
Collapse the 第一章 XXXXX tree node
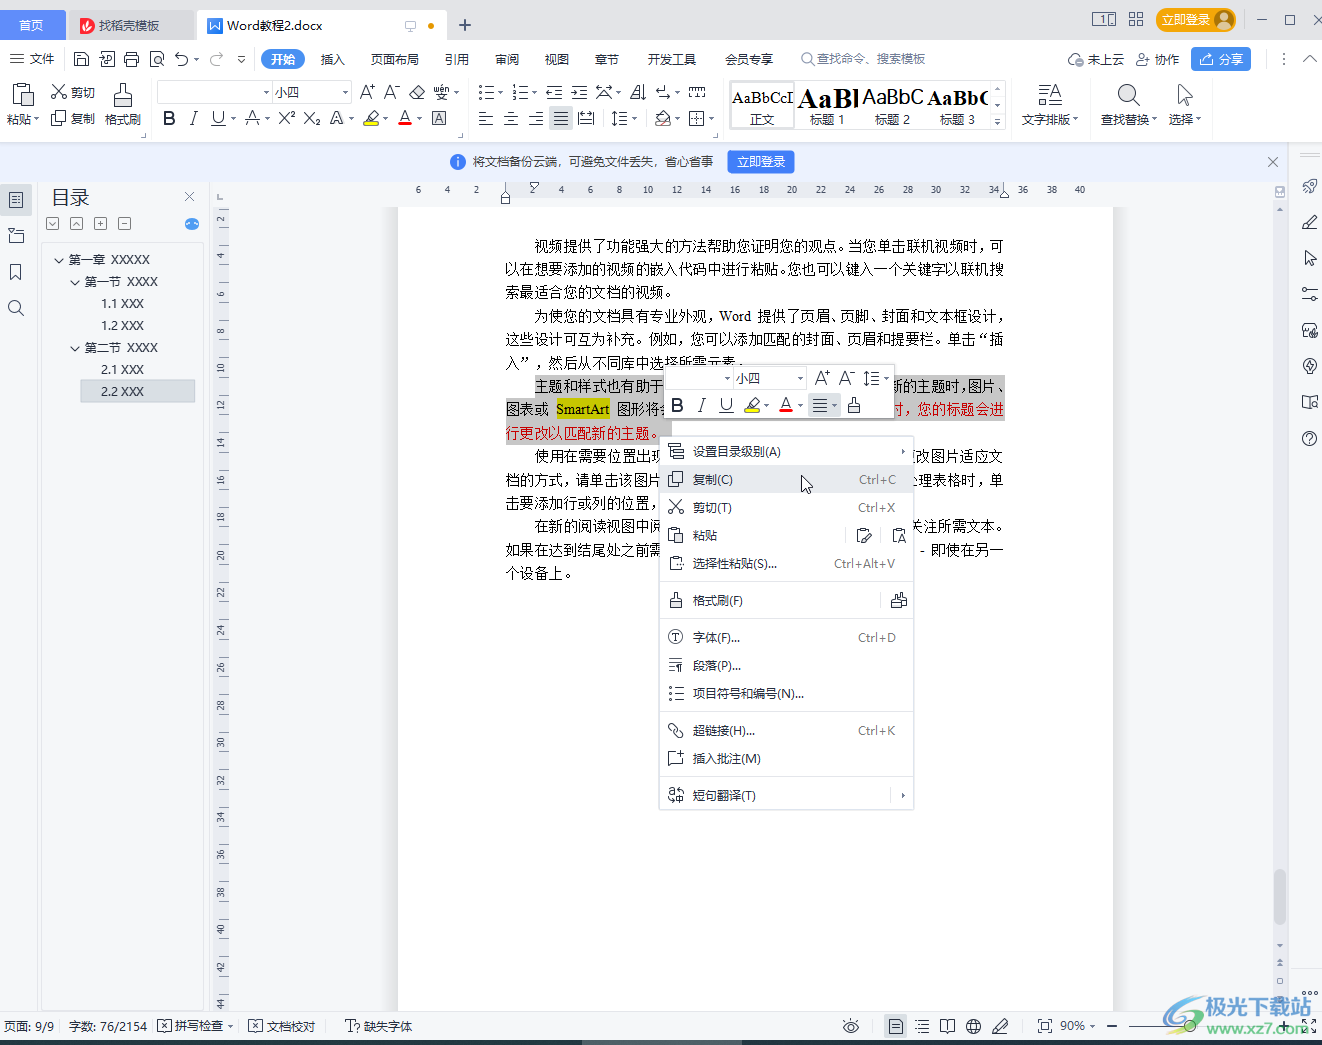click(59, 260)
